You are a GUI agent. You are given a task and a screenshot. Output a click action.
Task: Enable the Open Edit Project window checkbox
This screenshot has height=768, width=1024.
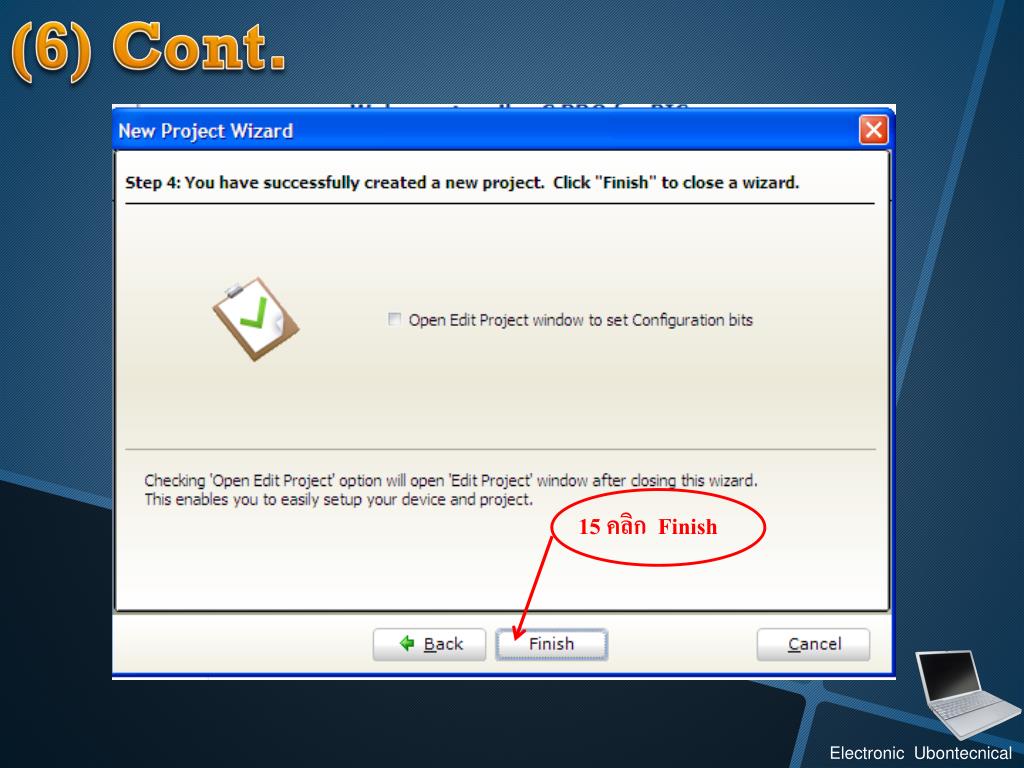pyautogui.click(x=394, y=319)
